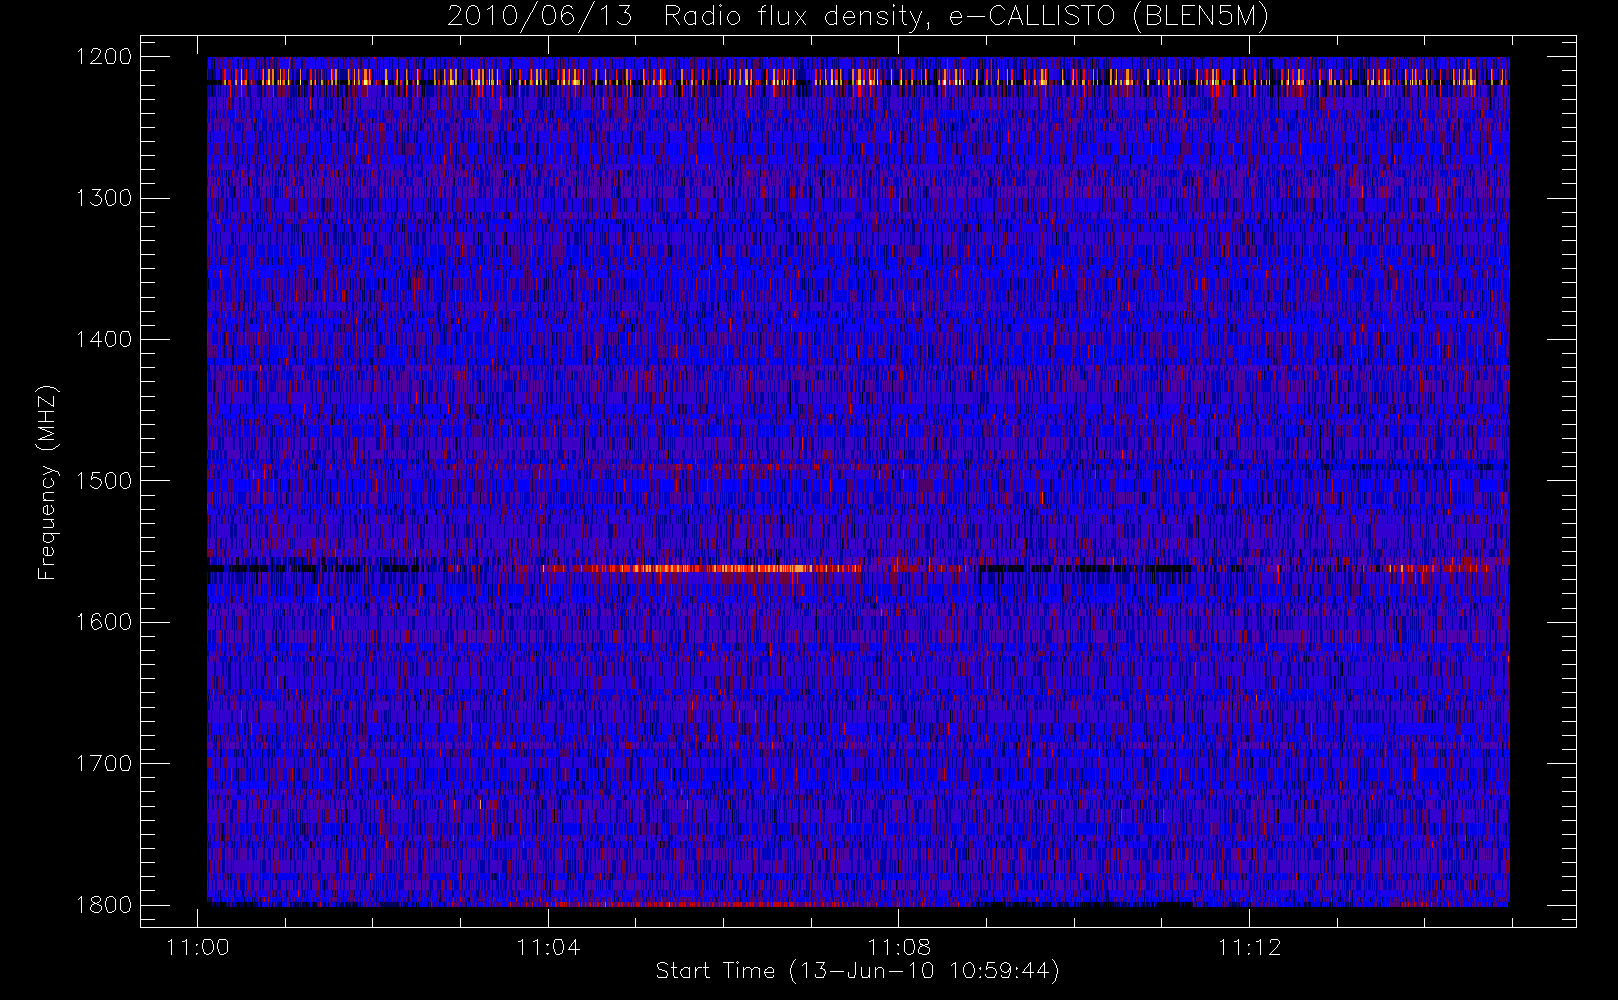Click the 'Start Time (13-Jun-10 10:59:44)' axis title
Image resolution: width=1618 pixels, height=1000 pixels.
tap(858, 971)
